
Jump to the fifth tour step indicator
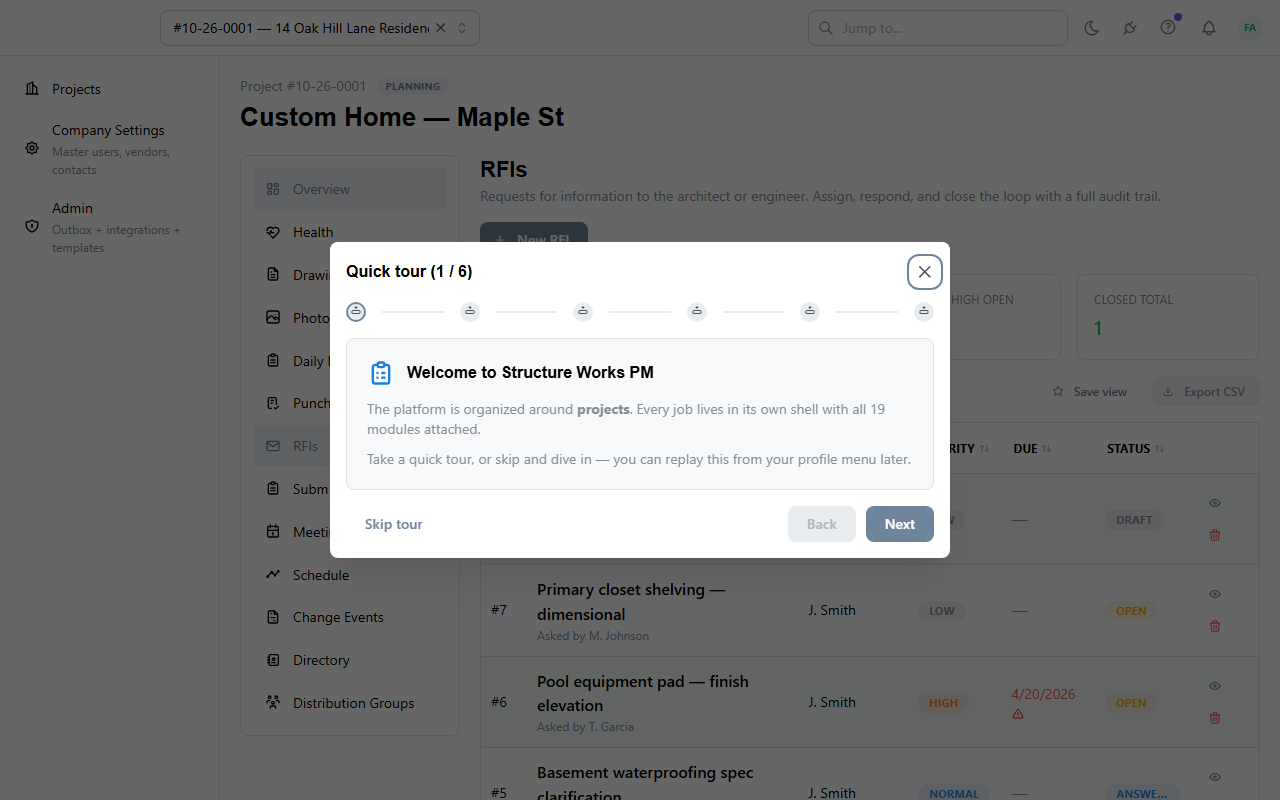coord(810,312)
